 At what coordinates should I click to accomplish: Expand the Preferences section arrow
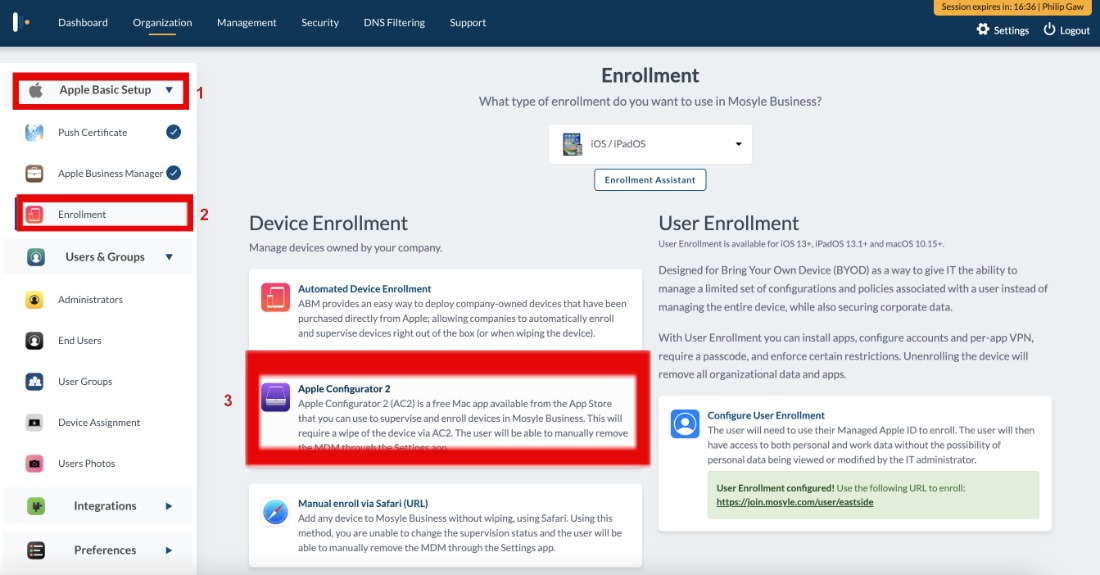(168, 550)
